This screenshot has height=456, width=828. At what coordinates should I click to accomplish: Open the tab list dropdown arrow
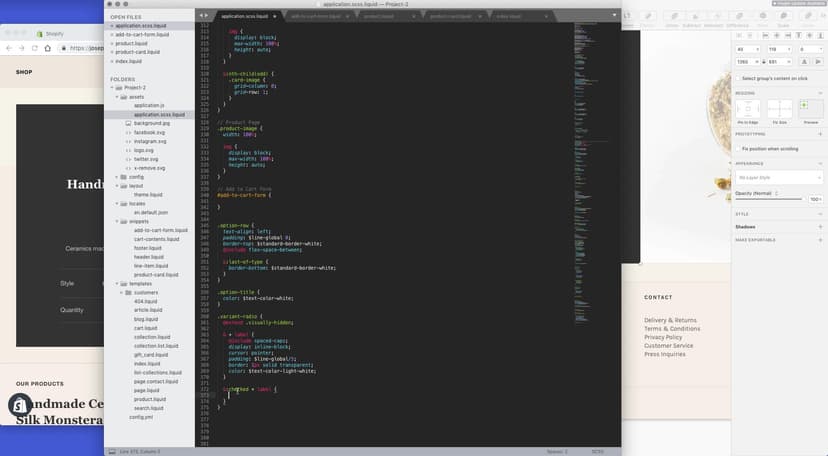(612, 16)
